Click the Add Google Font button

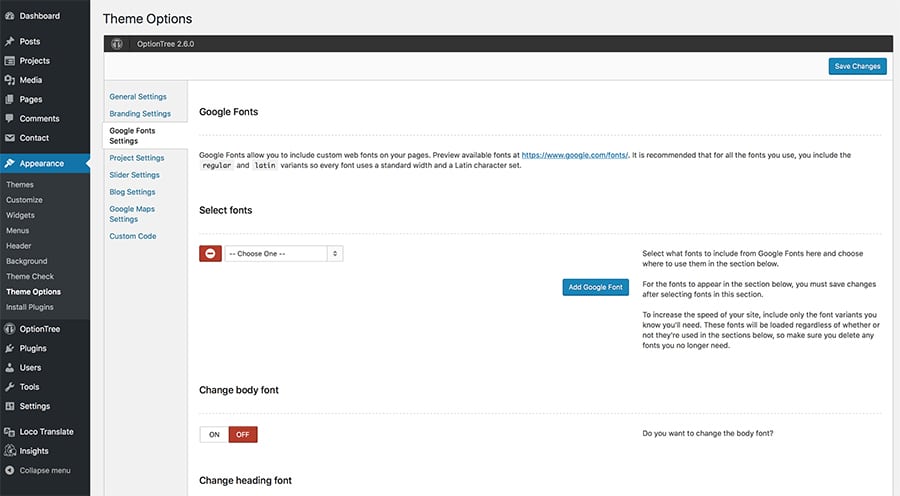(595, 287)
